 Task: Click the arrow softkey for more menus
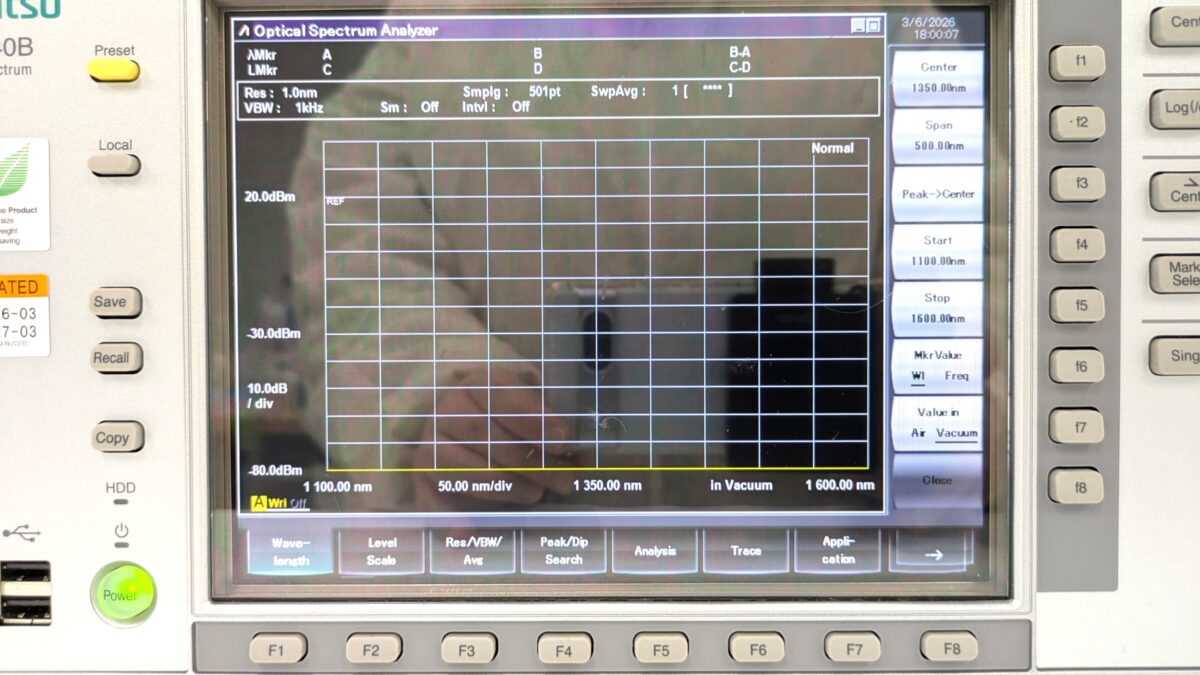pyautogui.click(x=932, y=553)
